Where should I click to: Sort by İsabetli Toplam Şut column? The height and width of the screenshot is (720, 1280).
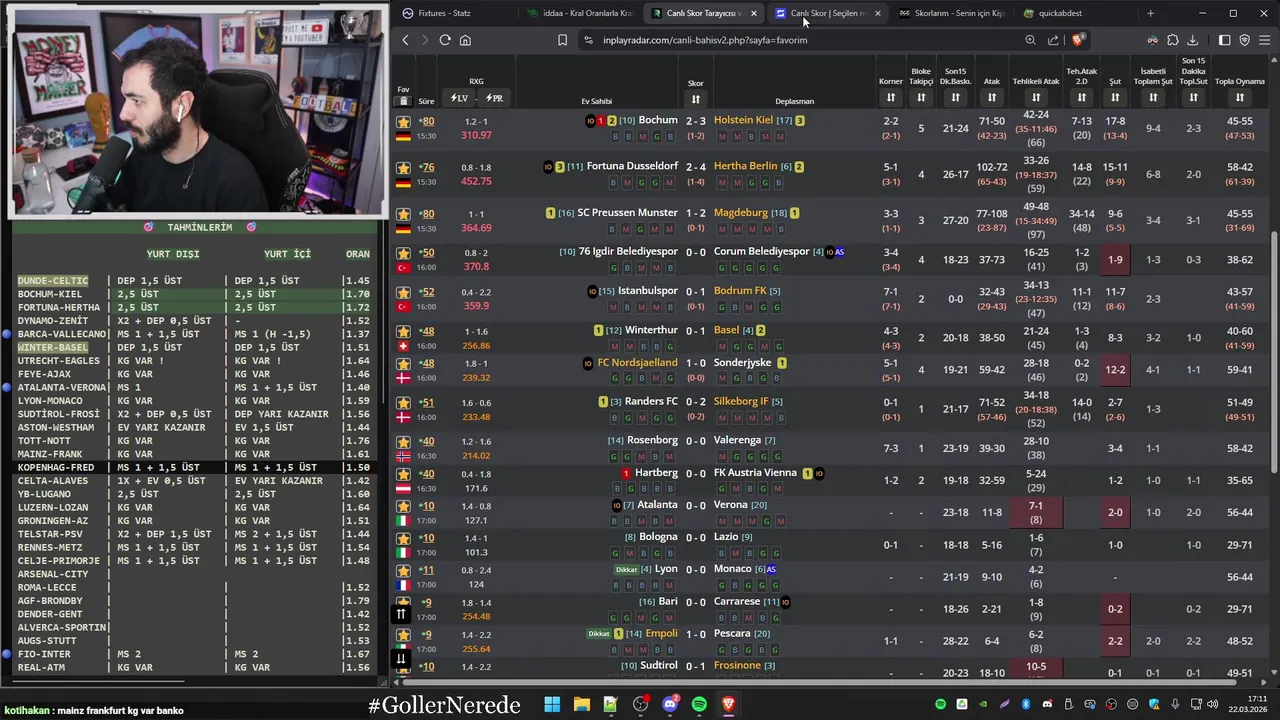pyautogui.click(x=1153, y=98)
